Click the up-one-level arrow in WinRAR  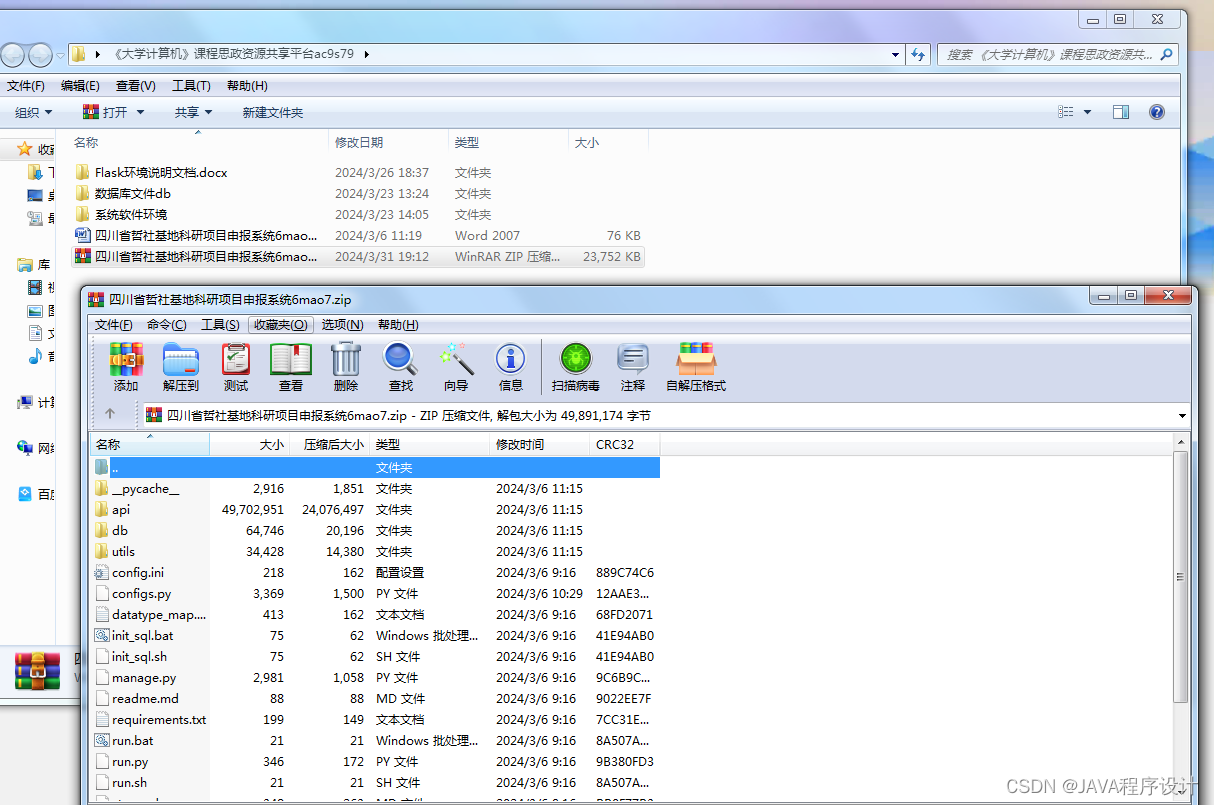(x=110, y=414)
